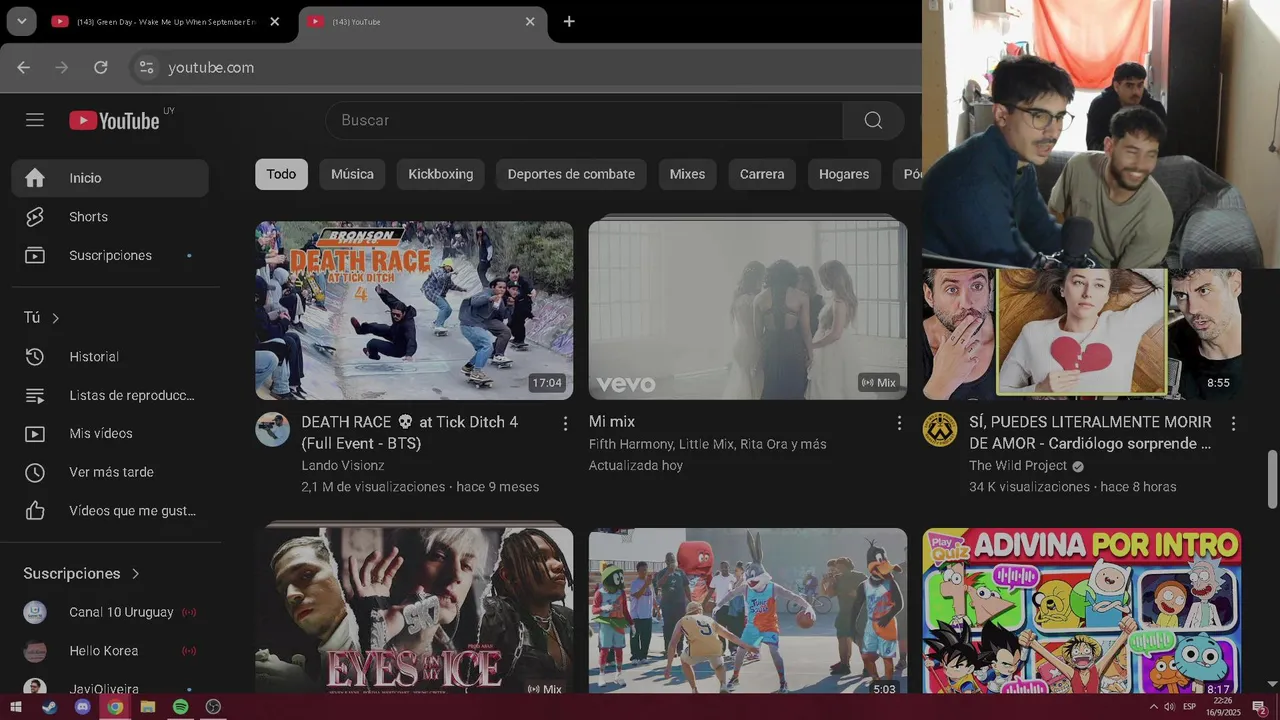Open Historial in the sidebar
Screen dimensions: 1280x720
110,357
